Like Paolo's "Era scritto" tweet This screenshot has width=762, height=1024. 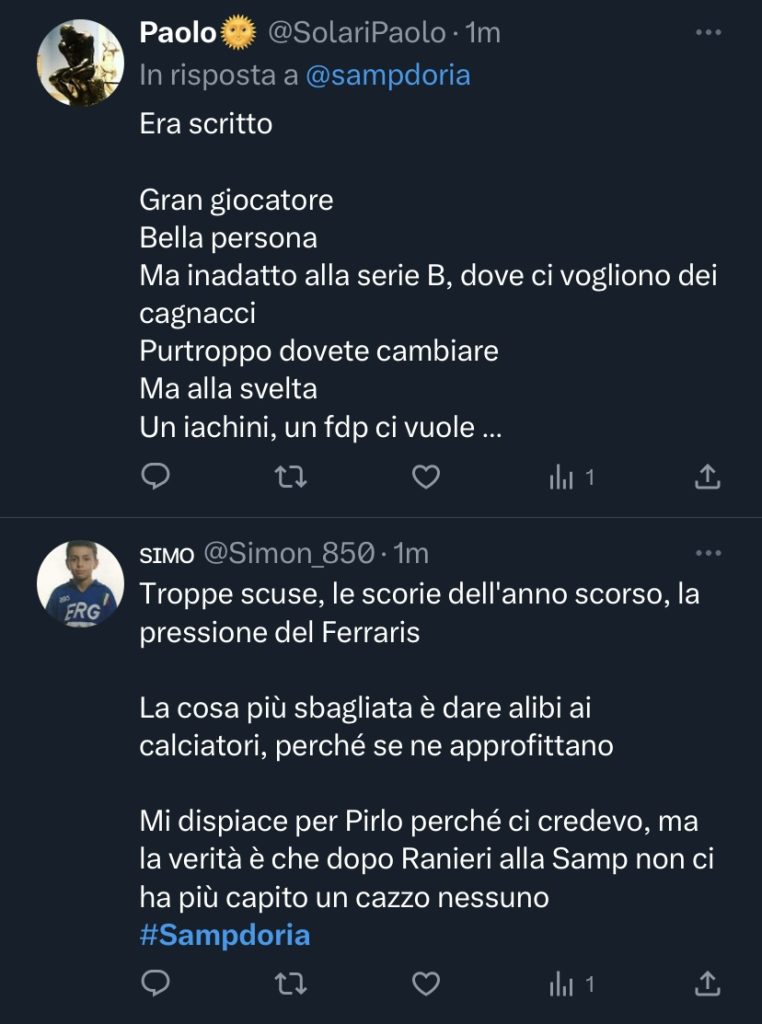pos(426,478)
